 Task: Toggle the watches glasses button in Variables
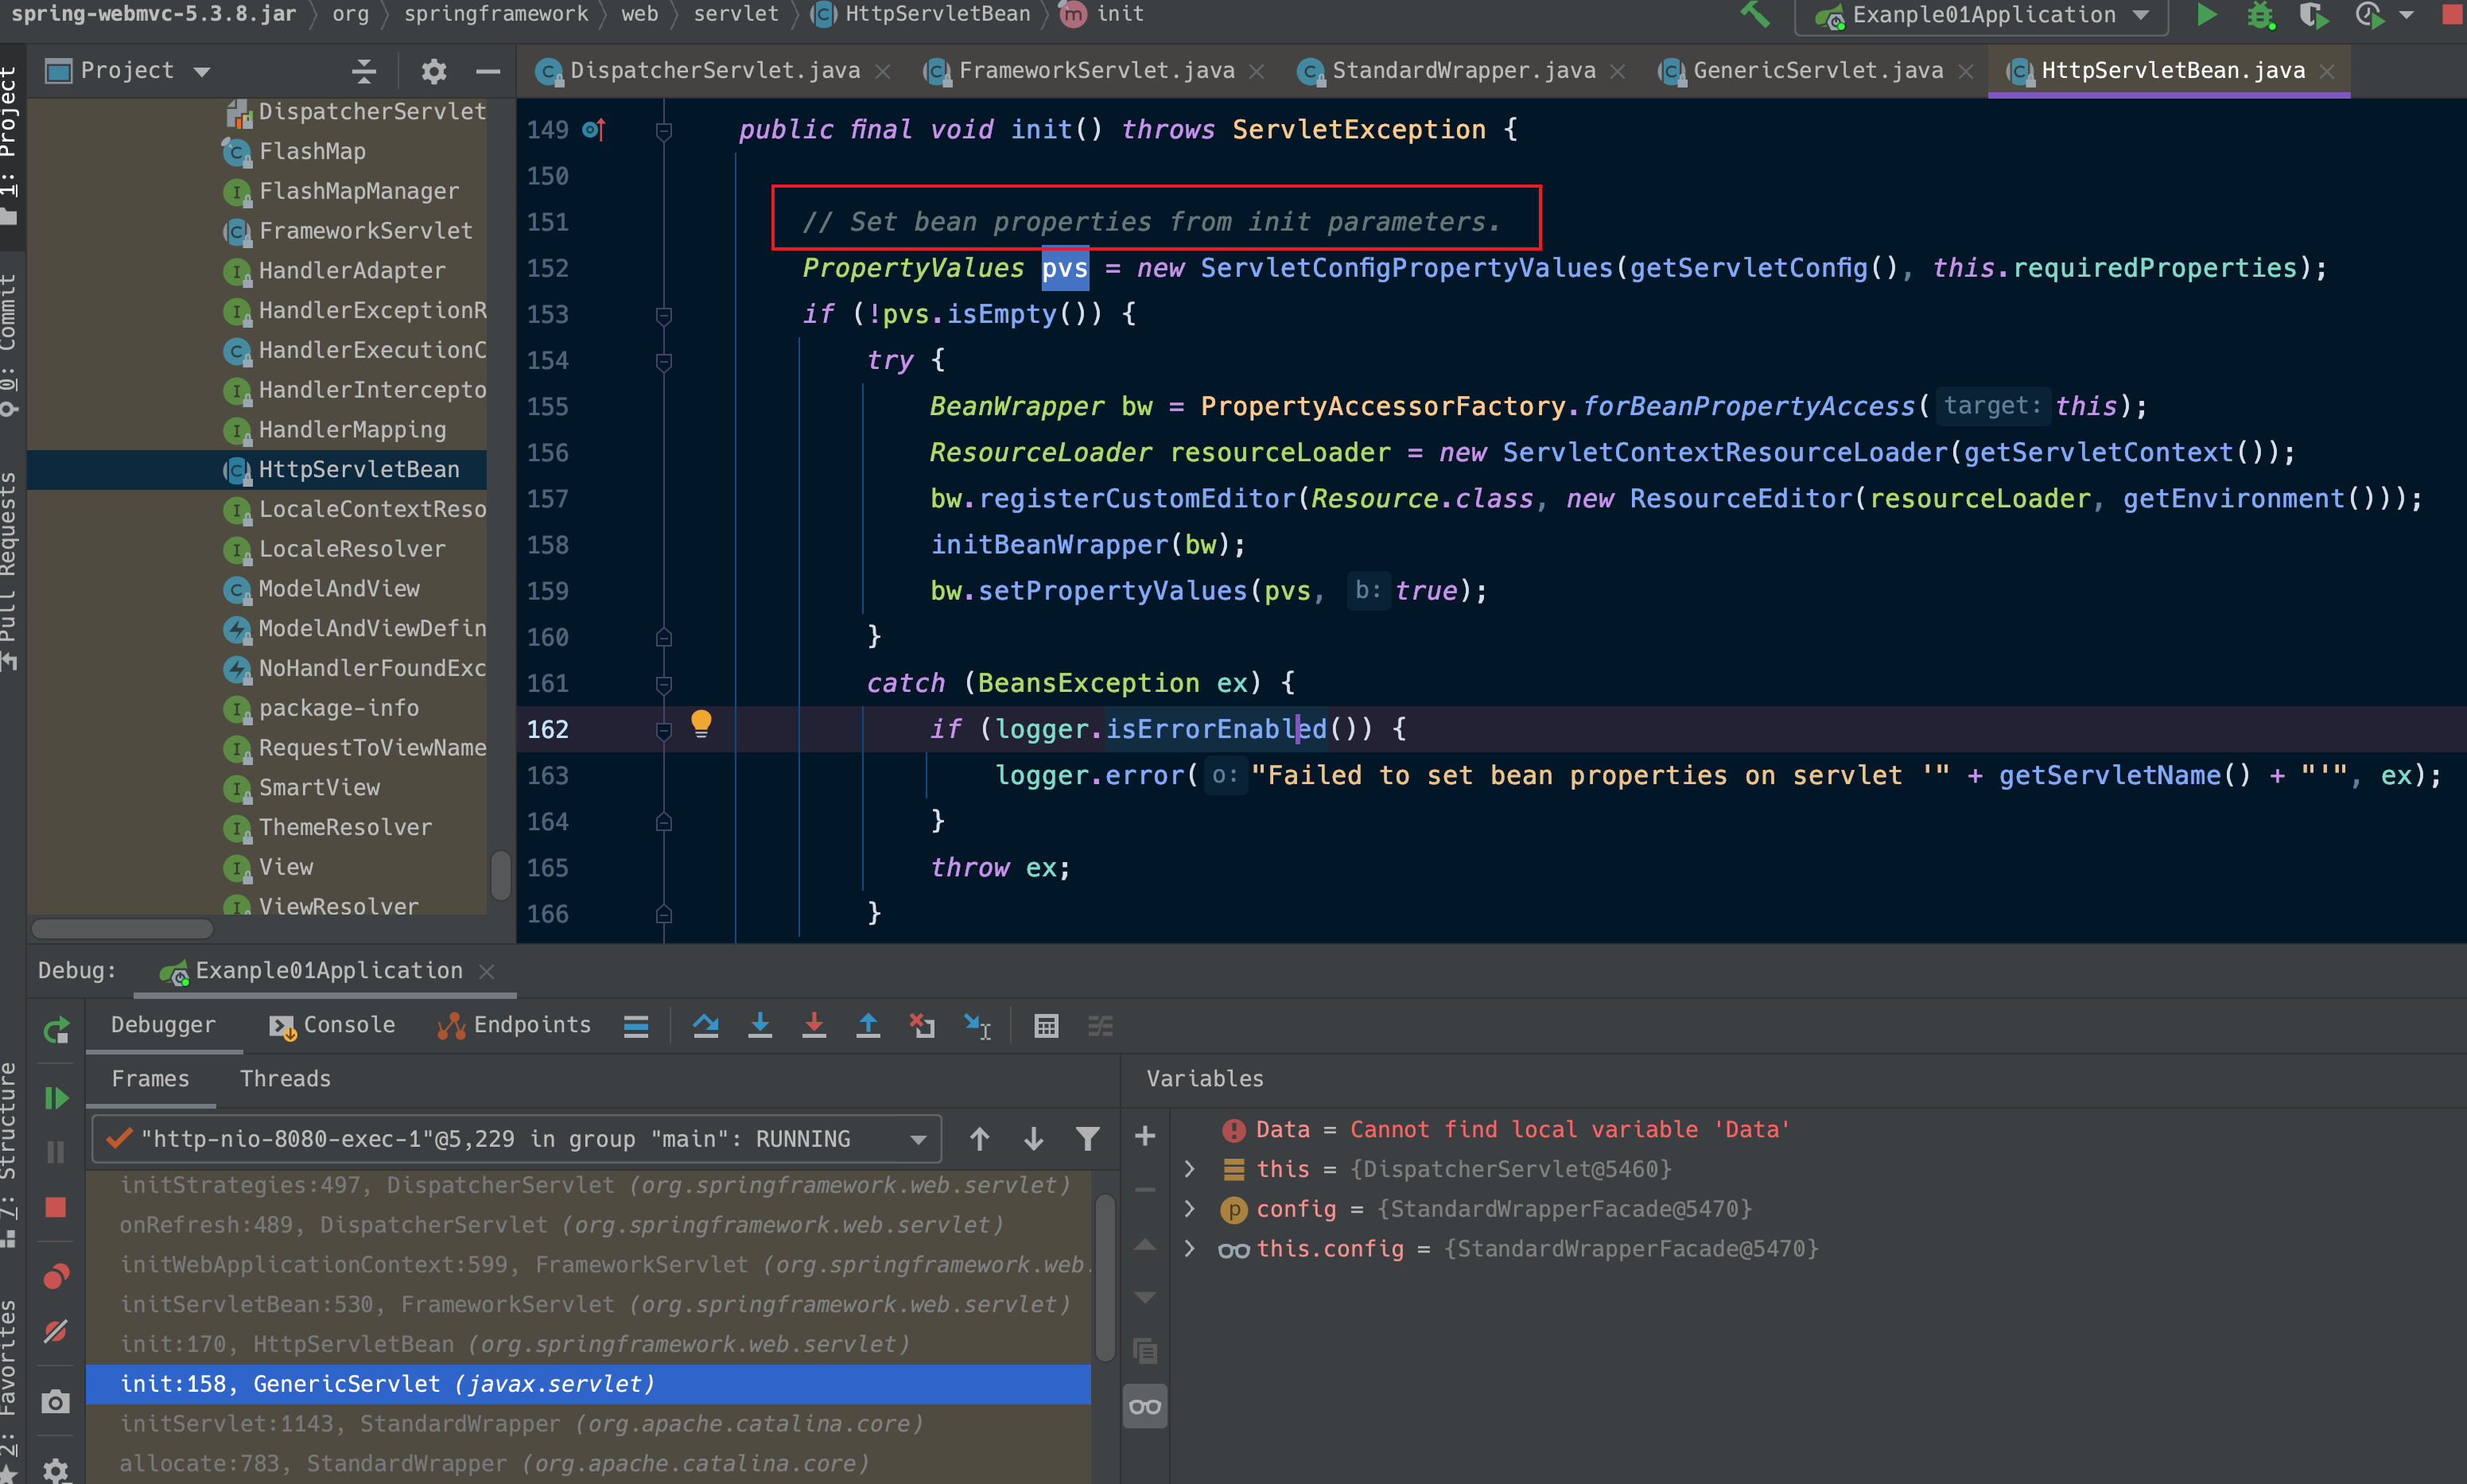(x=1145, y=1407)
